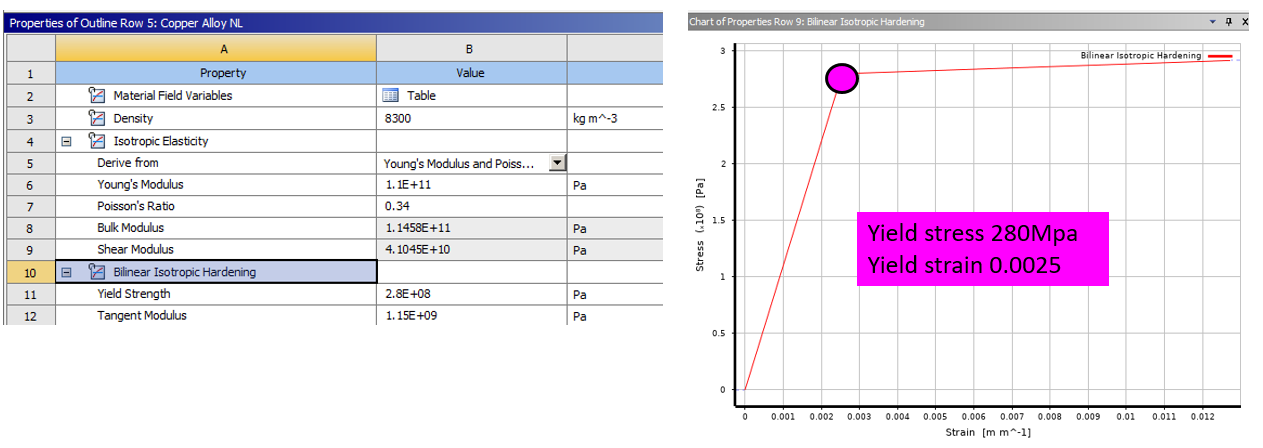Click the Chart of Properties Row 9 title
The width and height of the screenshot is (1263, 448).
[807, 21]
